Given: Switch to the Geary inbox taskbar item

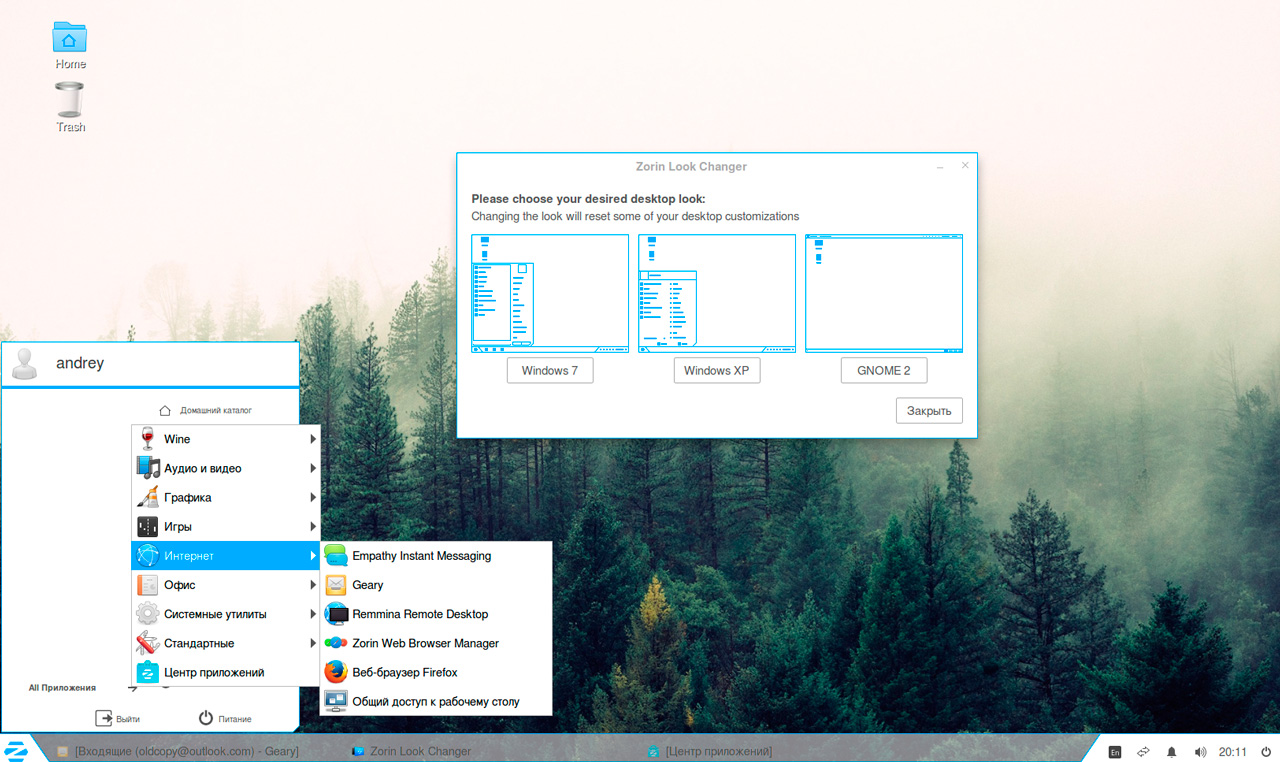Looking at the screenshot, I should click(177, 751).
